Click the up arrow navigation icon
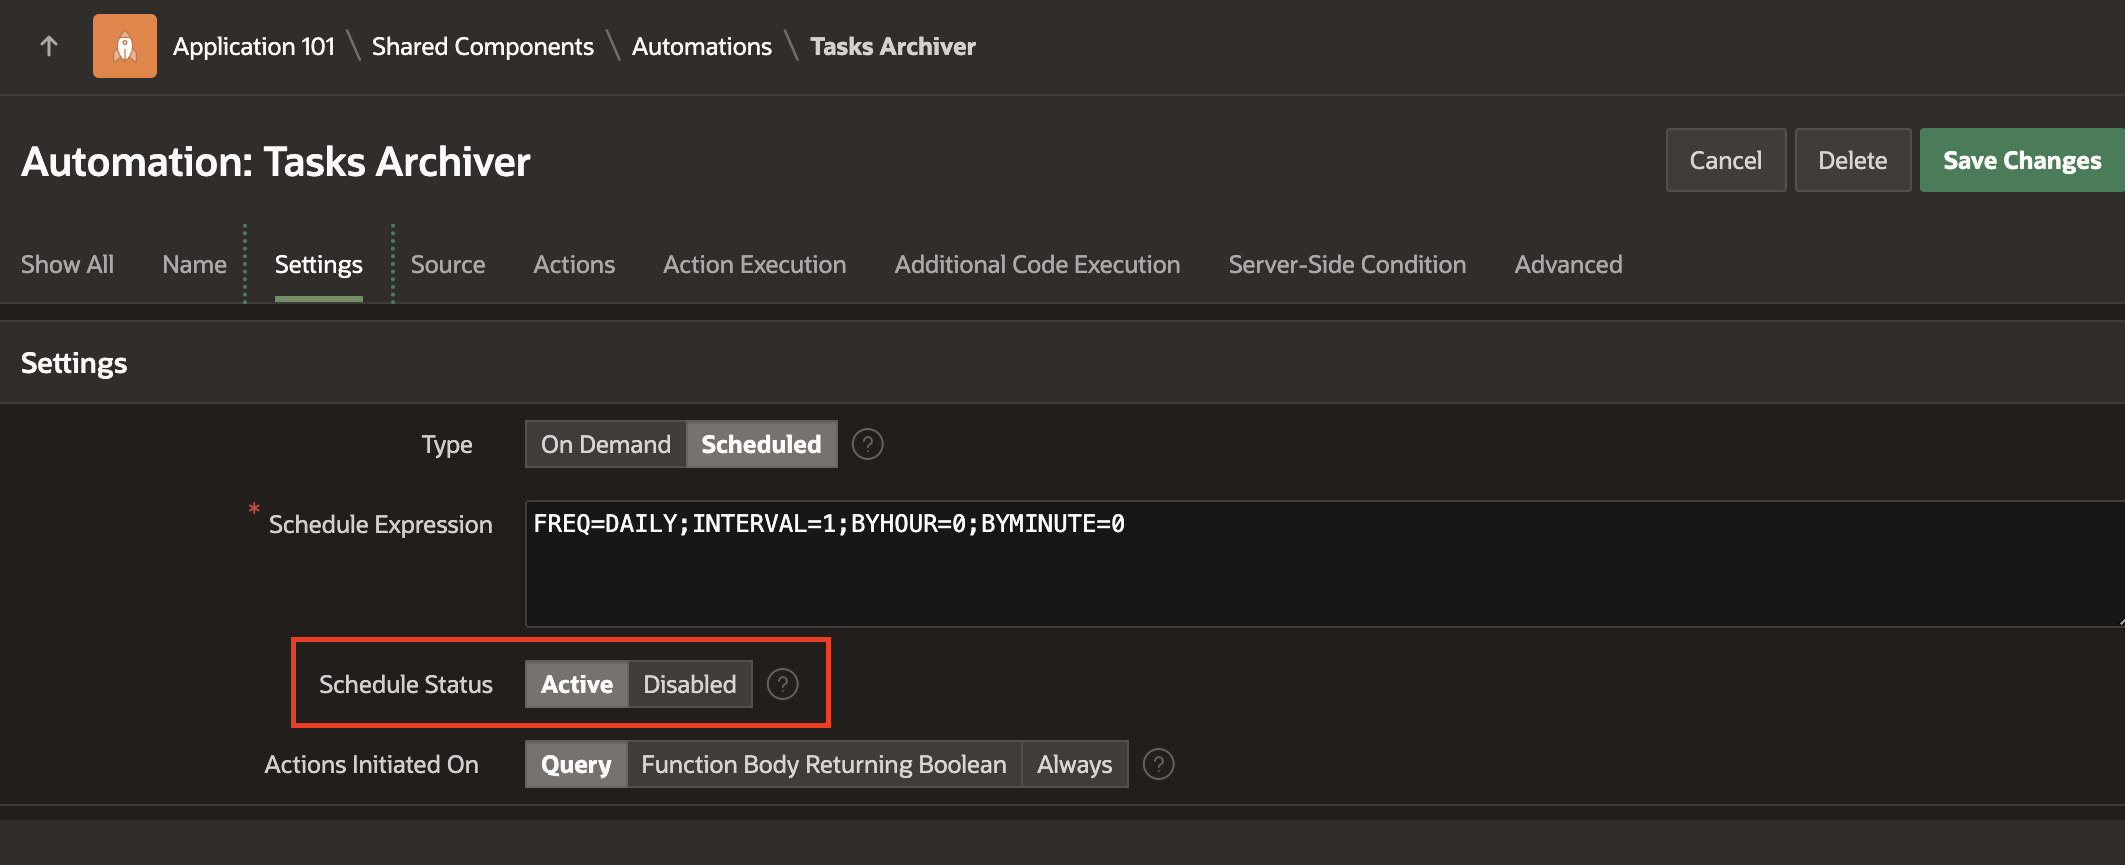This screenshot has height=865, width=2125. (x=48, y=46)
